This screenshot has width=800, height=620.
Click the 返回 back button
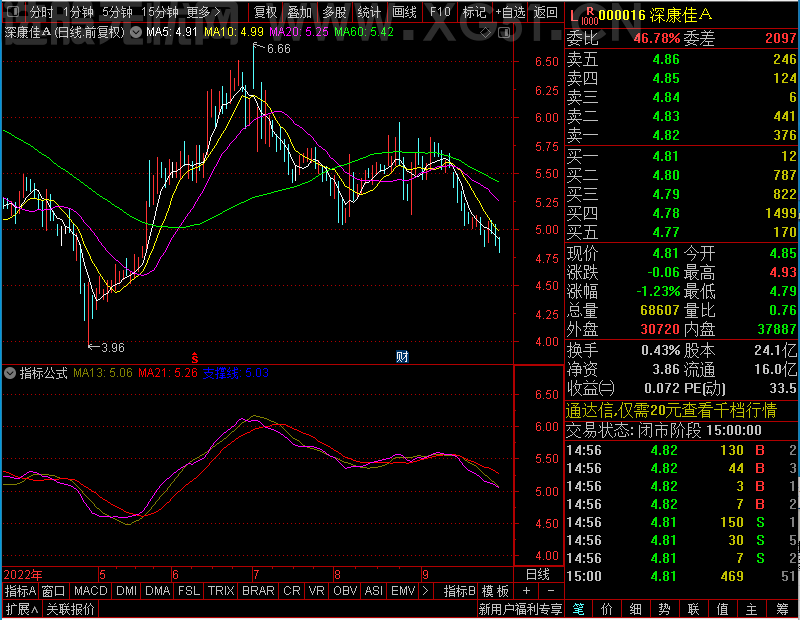click(545, 12)
